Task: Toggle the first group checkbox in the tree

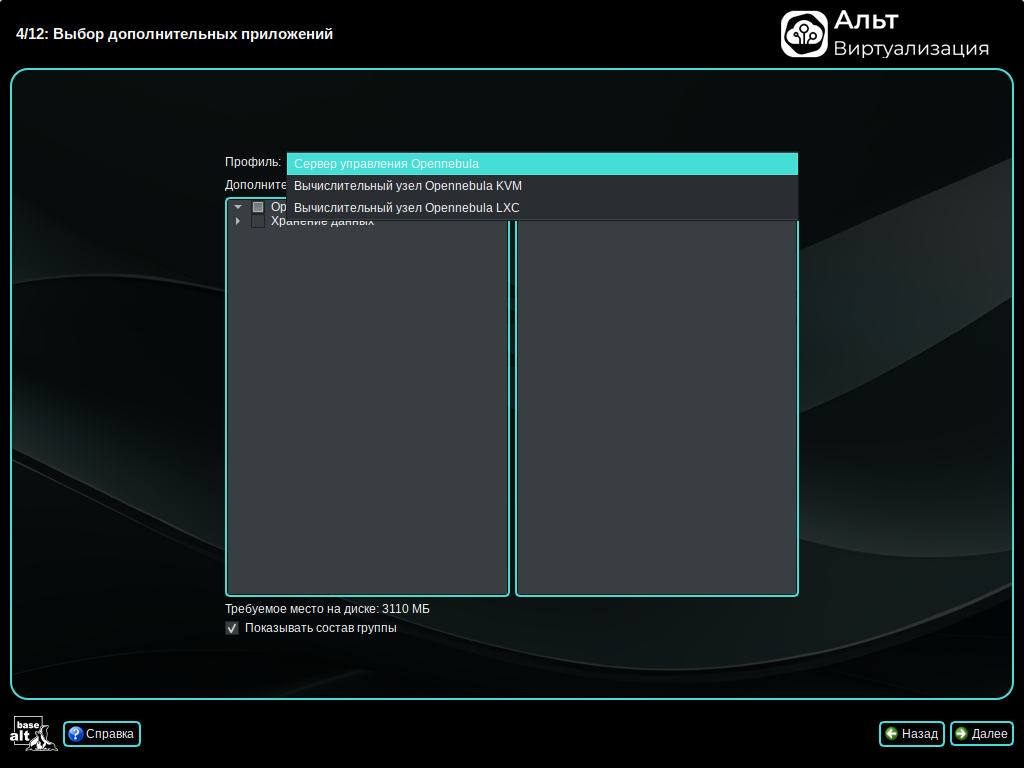Action: coord(258,207)
